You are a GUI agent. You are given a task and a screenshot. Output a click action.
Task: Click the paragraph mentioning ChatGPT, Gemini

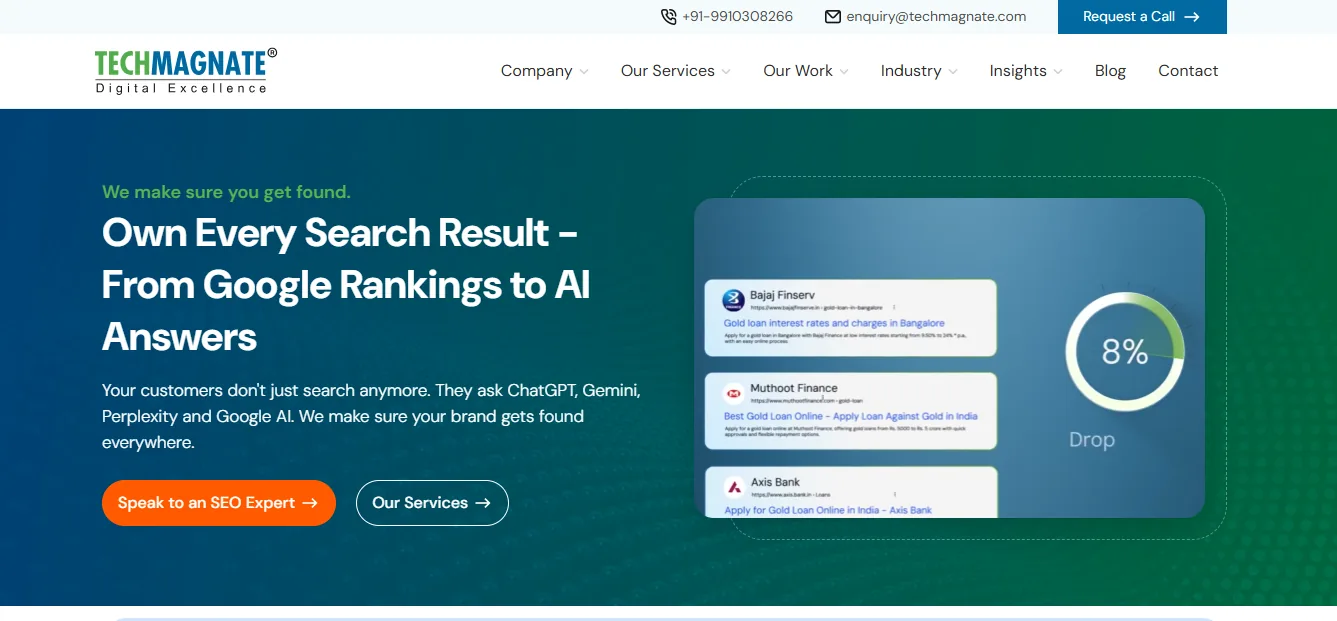click(x=371, y=416)
